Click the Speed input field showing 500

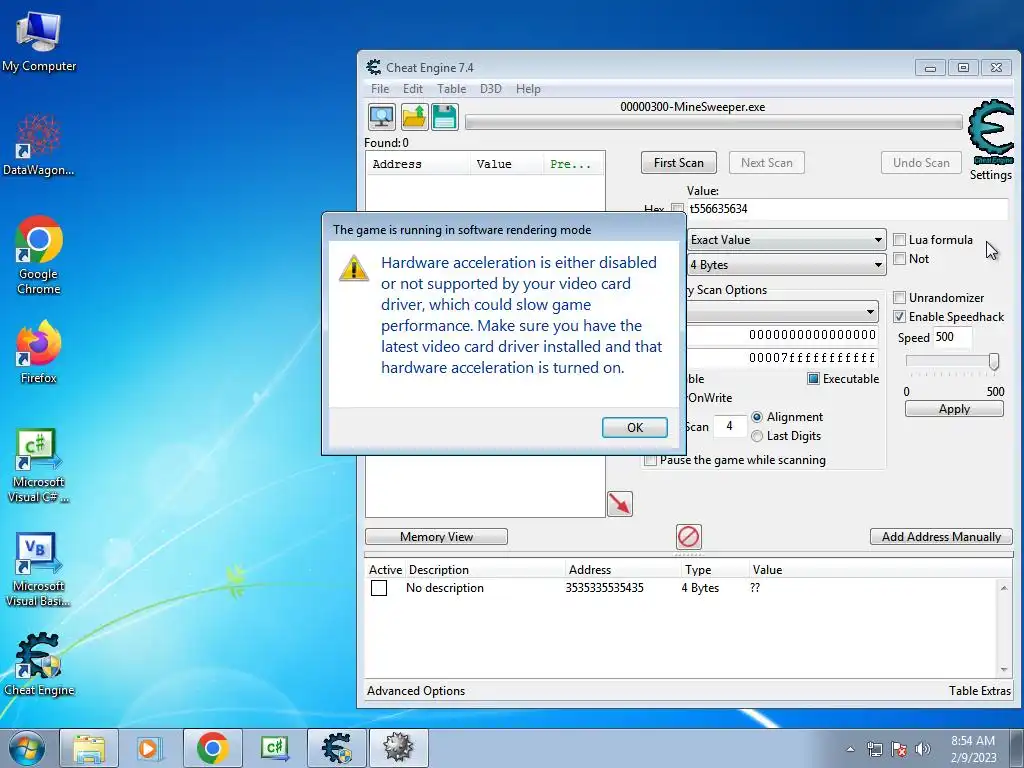(952, 337)
